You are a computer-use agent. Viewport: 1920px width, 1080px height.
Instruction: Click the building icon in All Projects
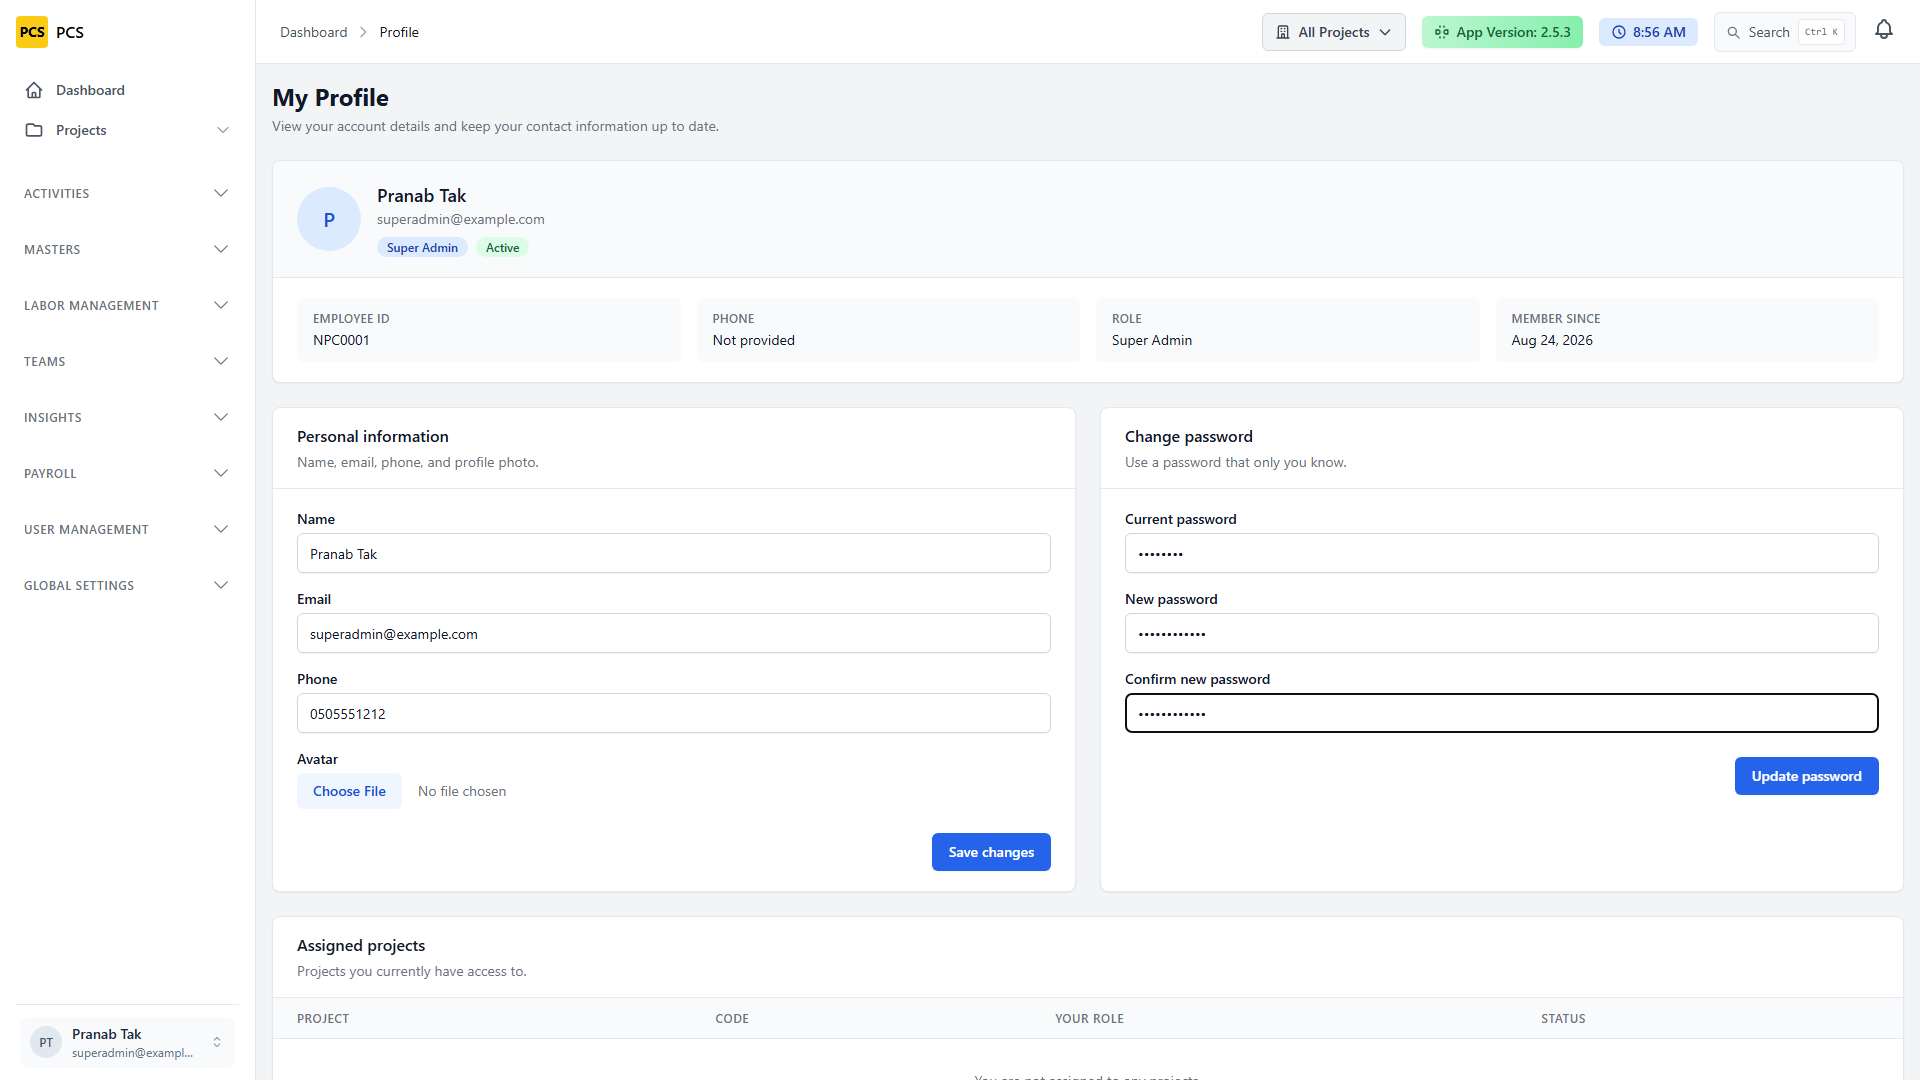1283,32
